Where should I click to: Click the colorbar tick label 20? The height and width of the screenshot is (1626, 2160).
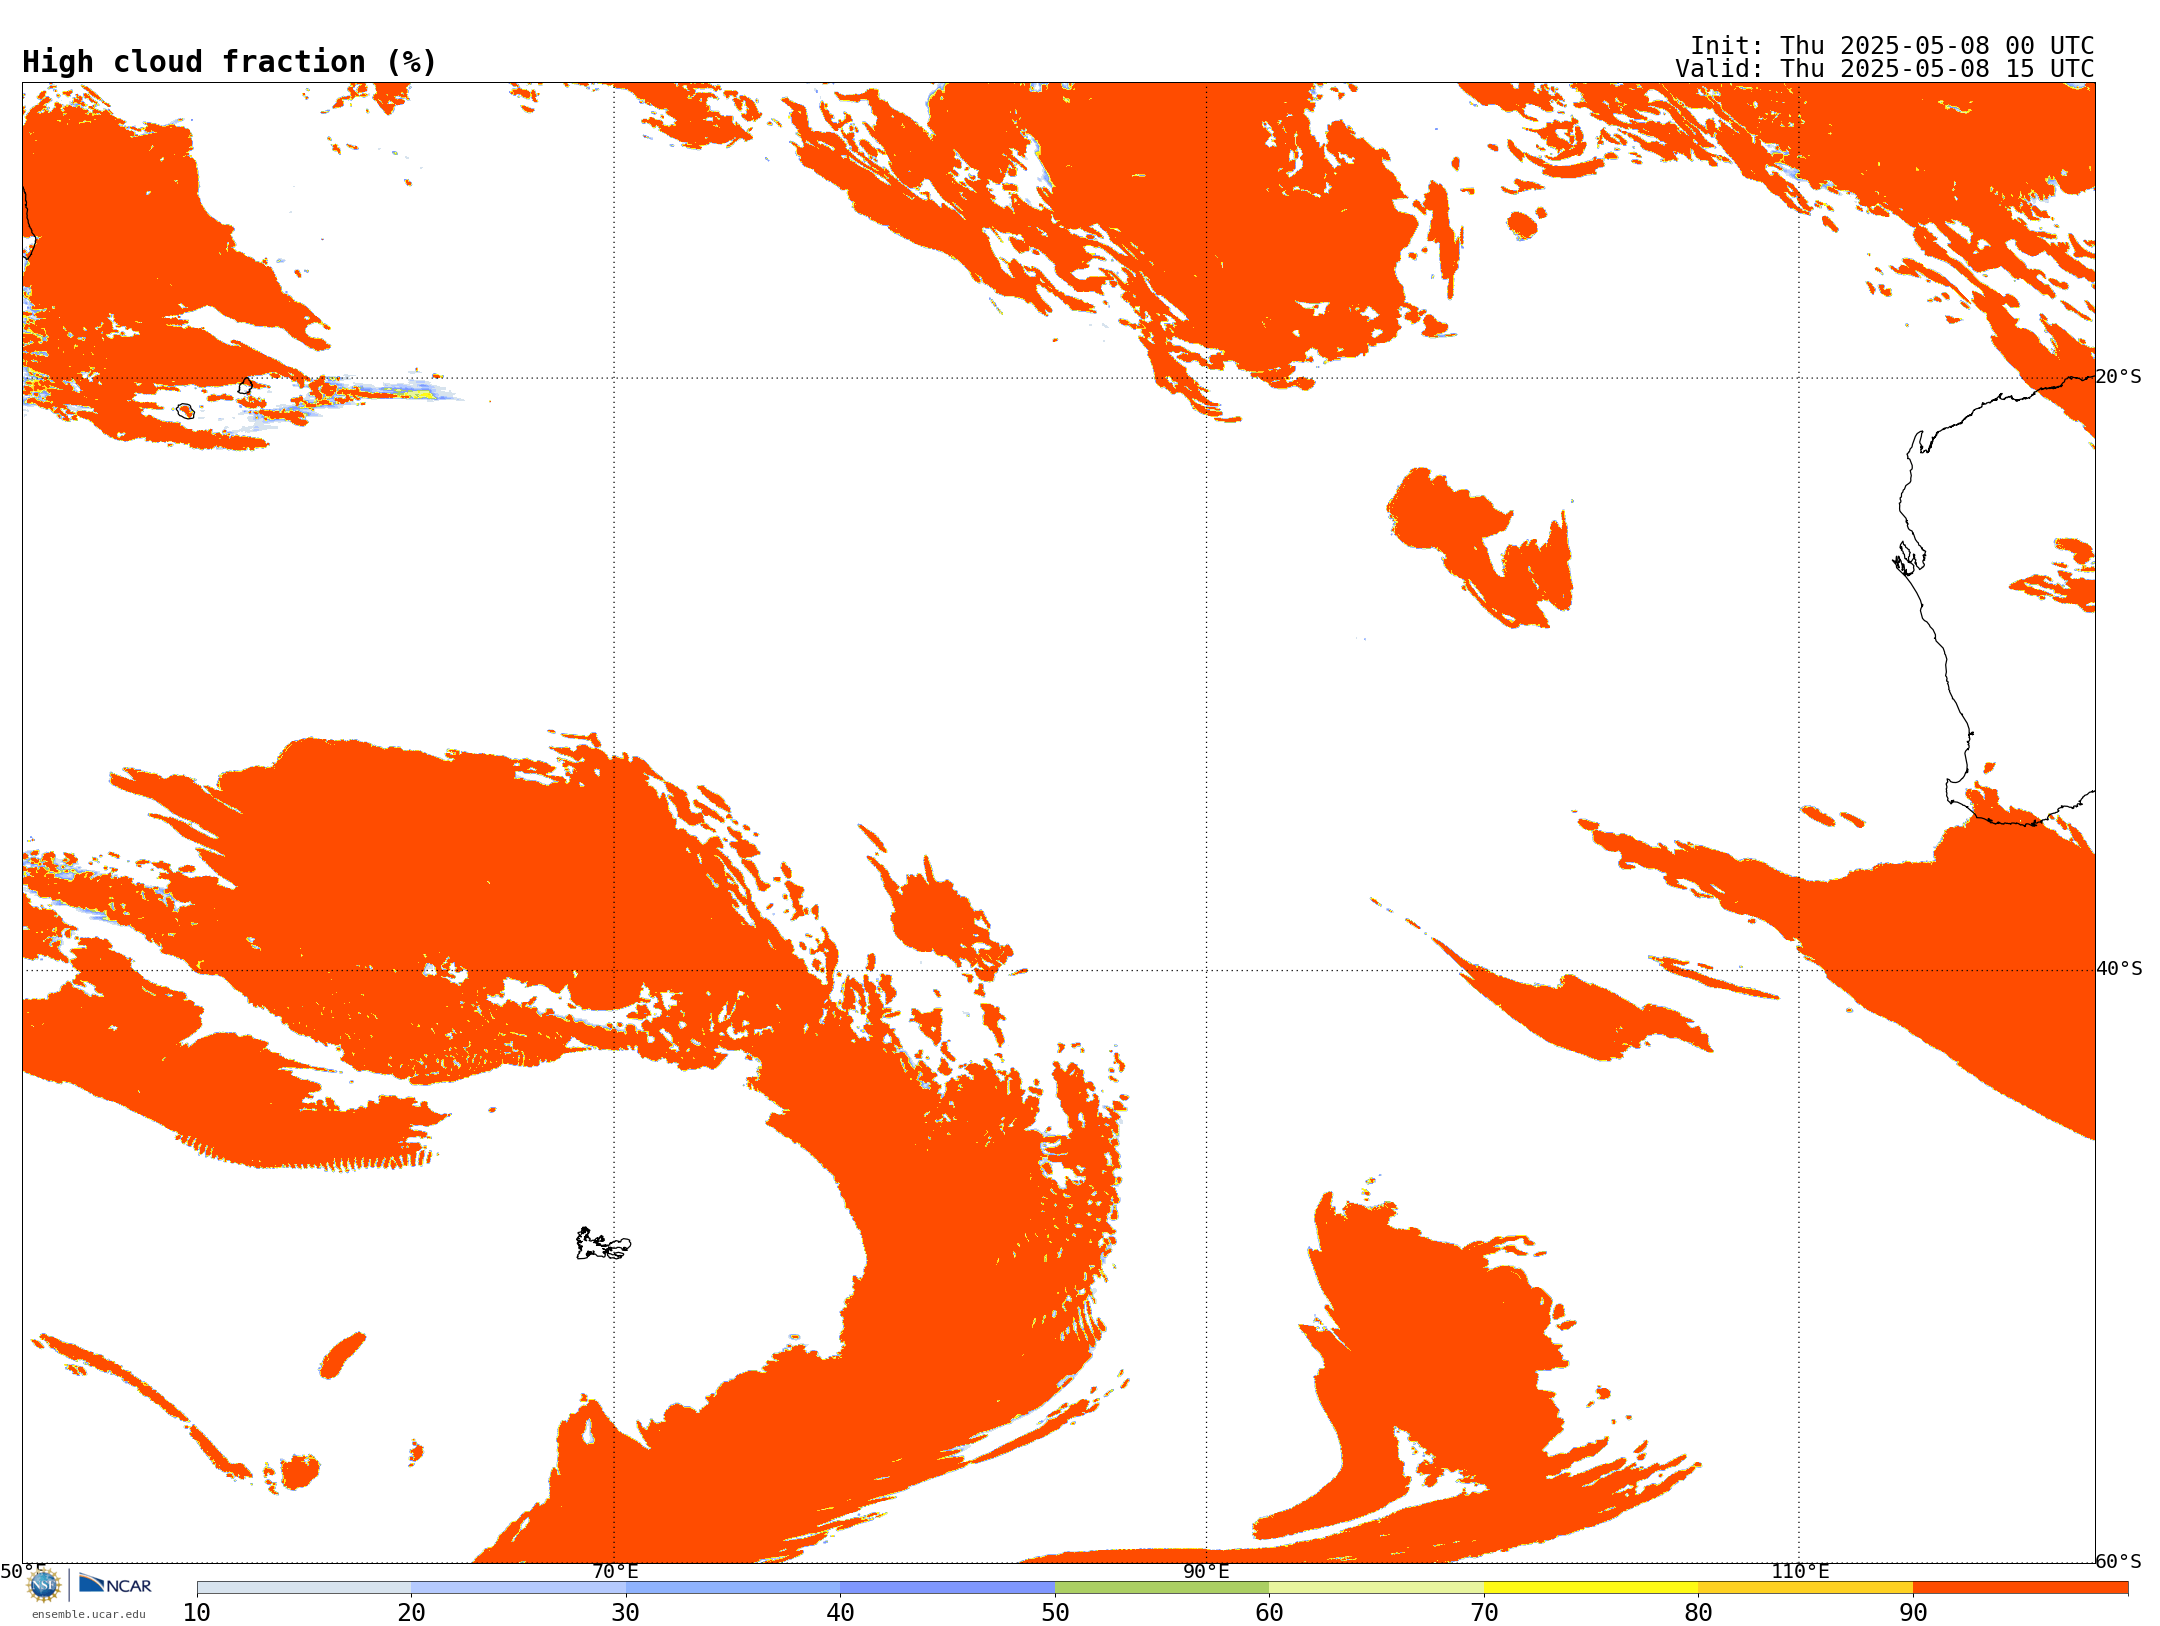point(411,1613)
